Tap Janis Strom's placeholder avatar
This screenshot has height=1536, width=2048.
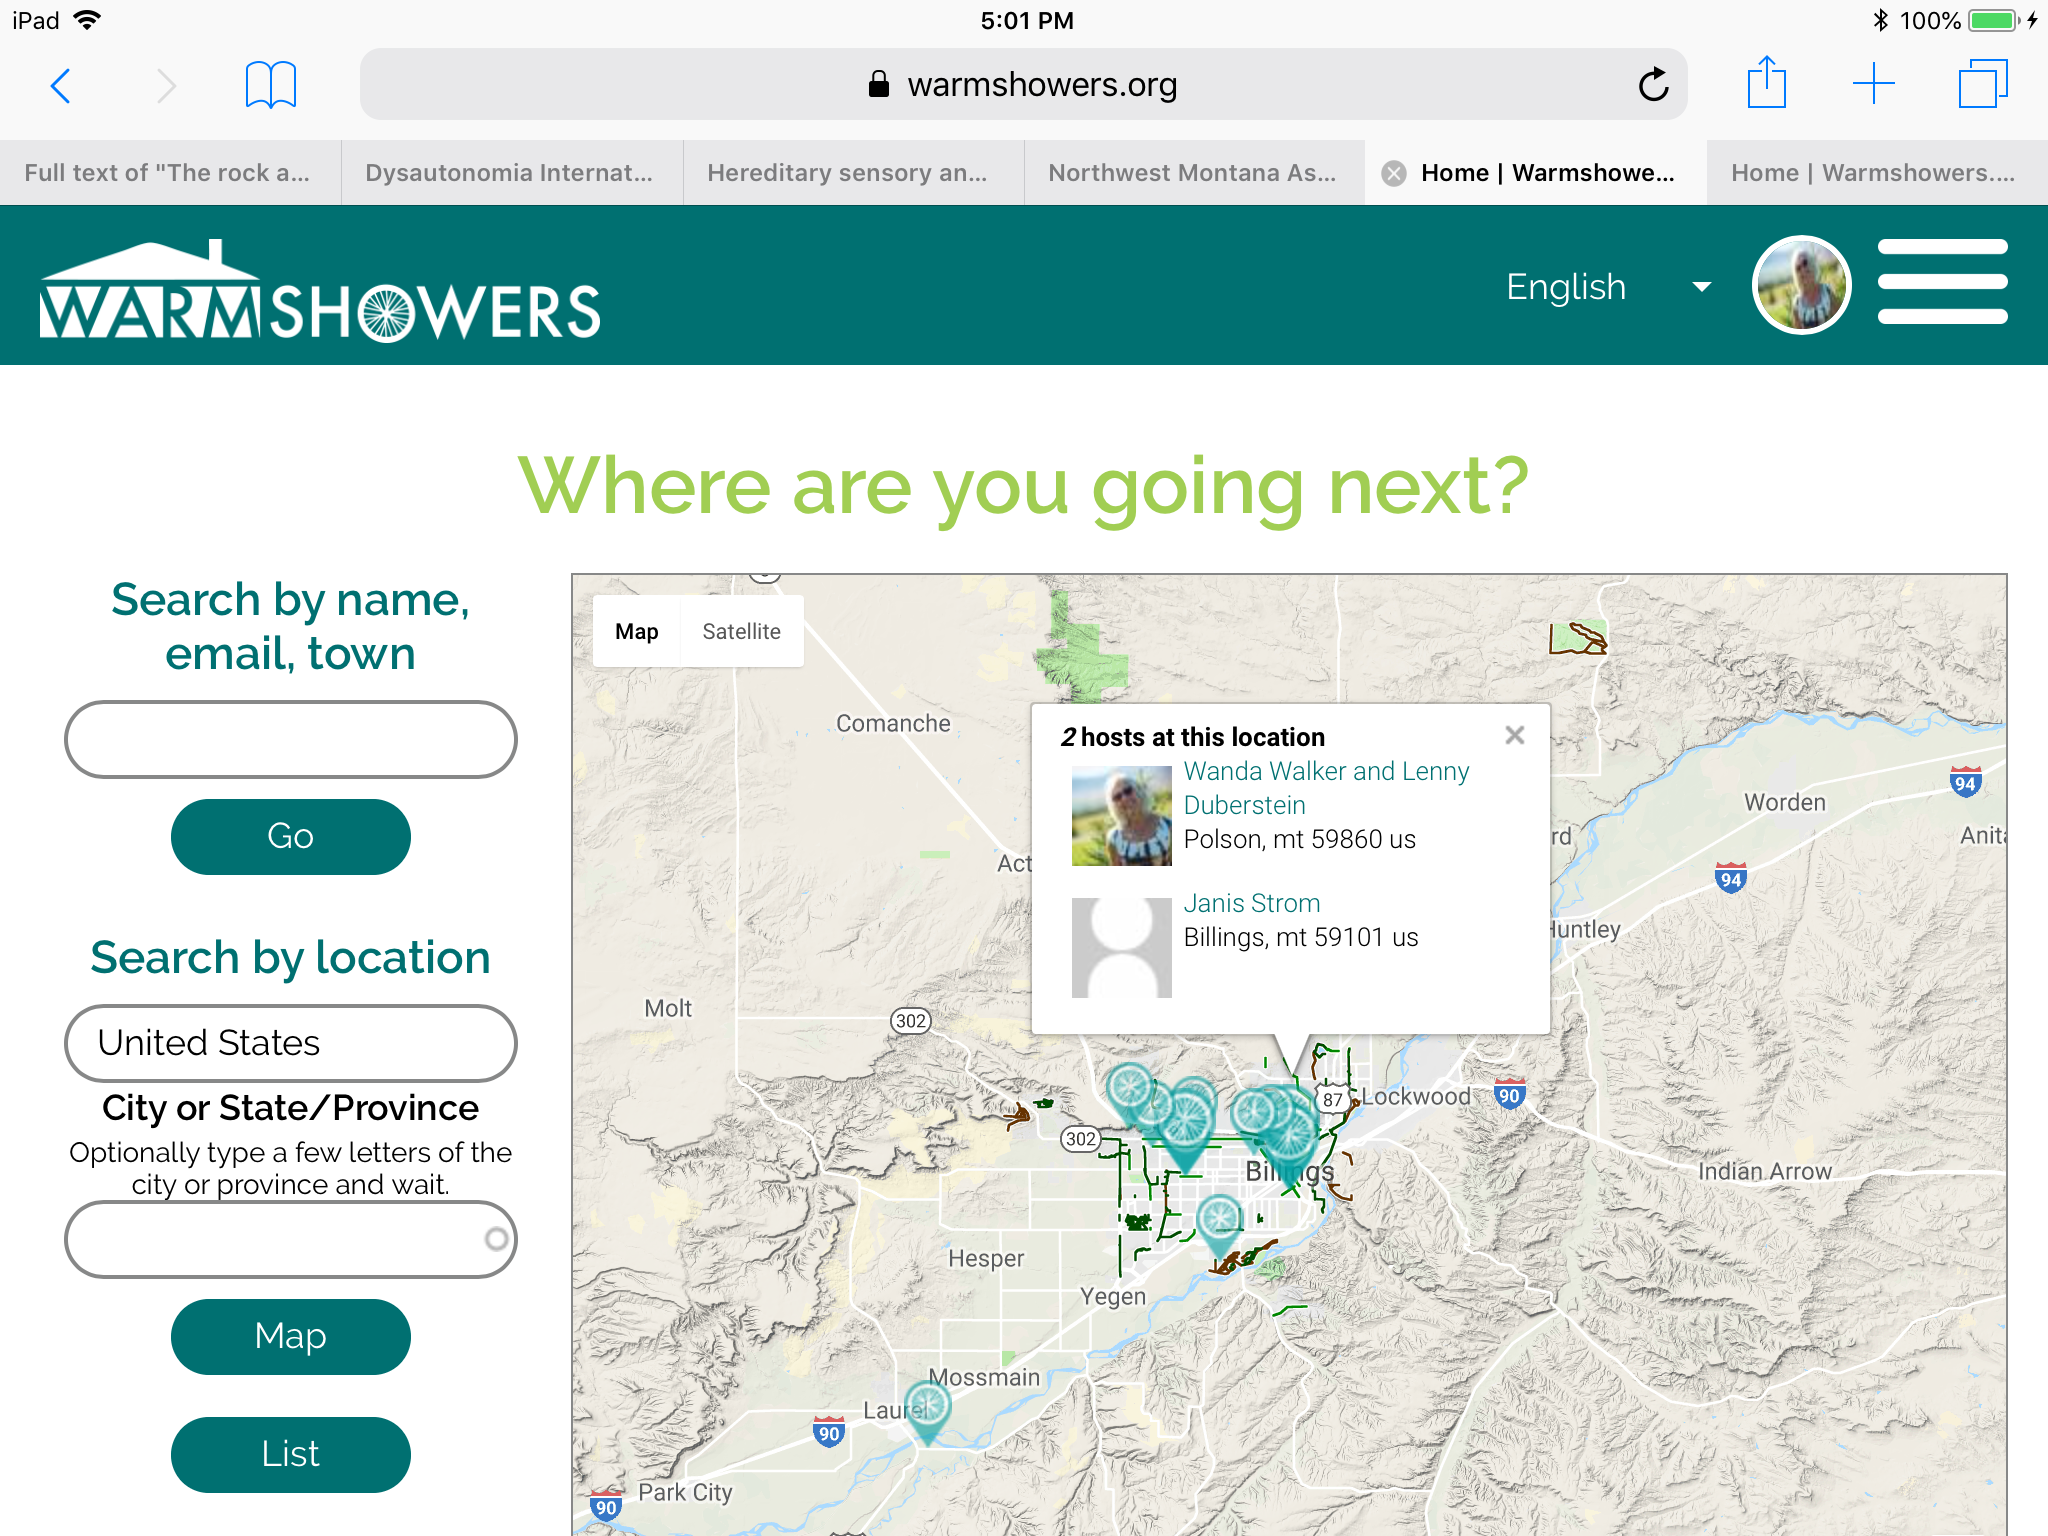click(1121, 947)
